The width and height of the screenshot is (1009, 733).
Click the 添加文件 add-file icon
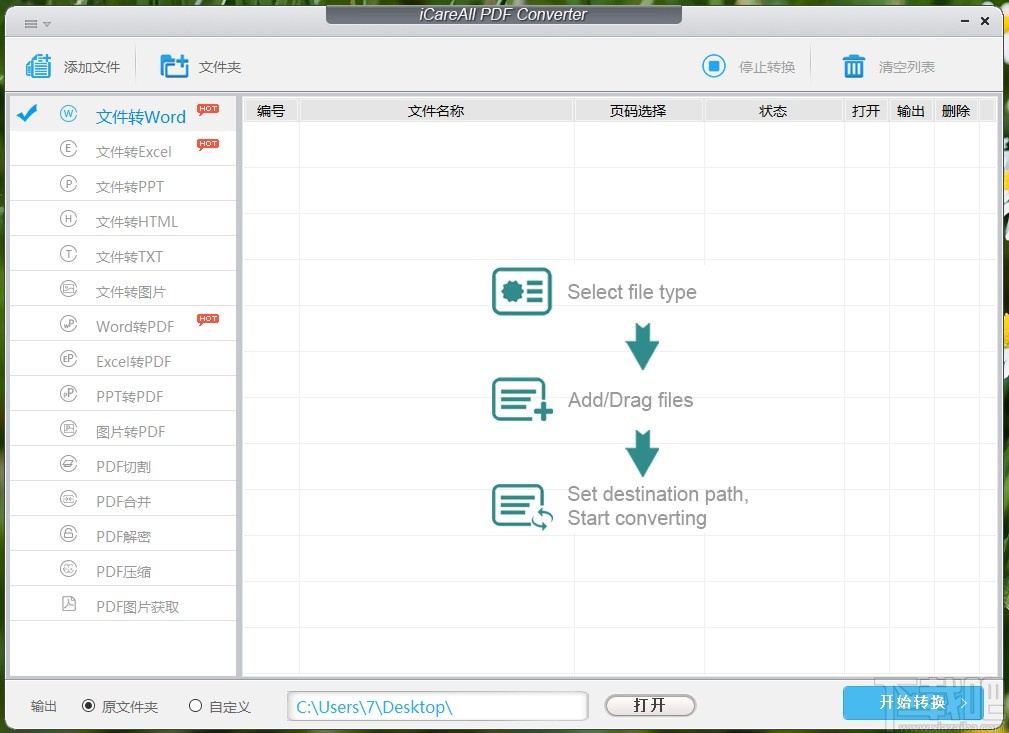tap(39, 66)
